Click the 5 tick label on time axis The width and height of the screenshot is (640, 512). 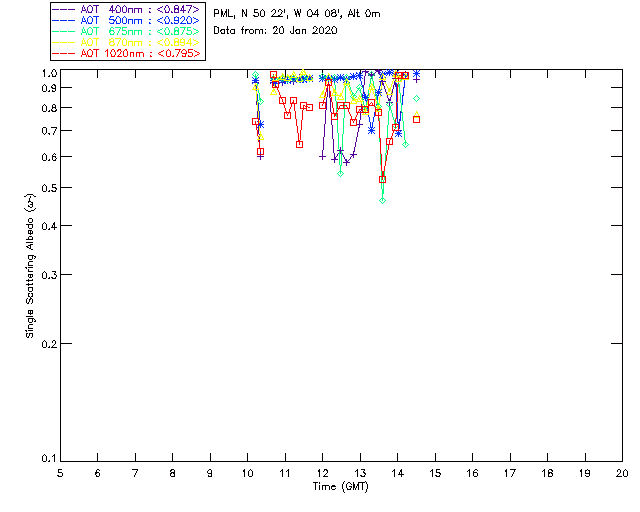pos(60,473)
